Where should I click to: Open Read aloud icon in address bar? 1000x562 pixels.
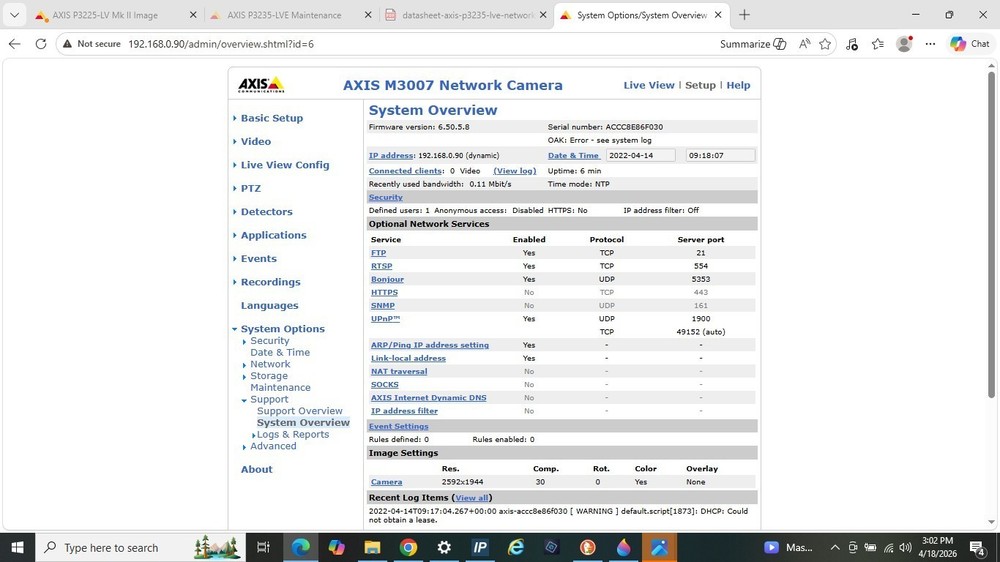point(804,44)
